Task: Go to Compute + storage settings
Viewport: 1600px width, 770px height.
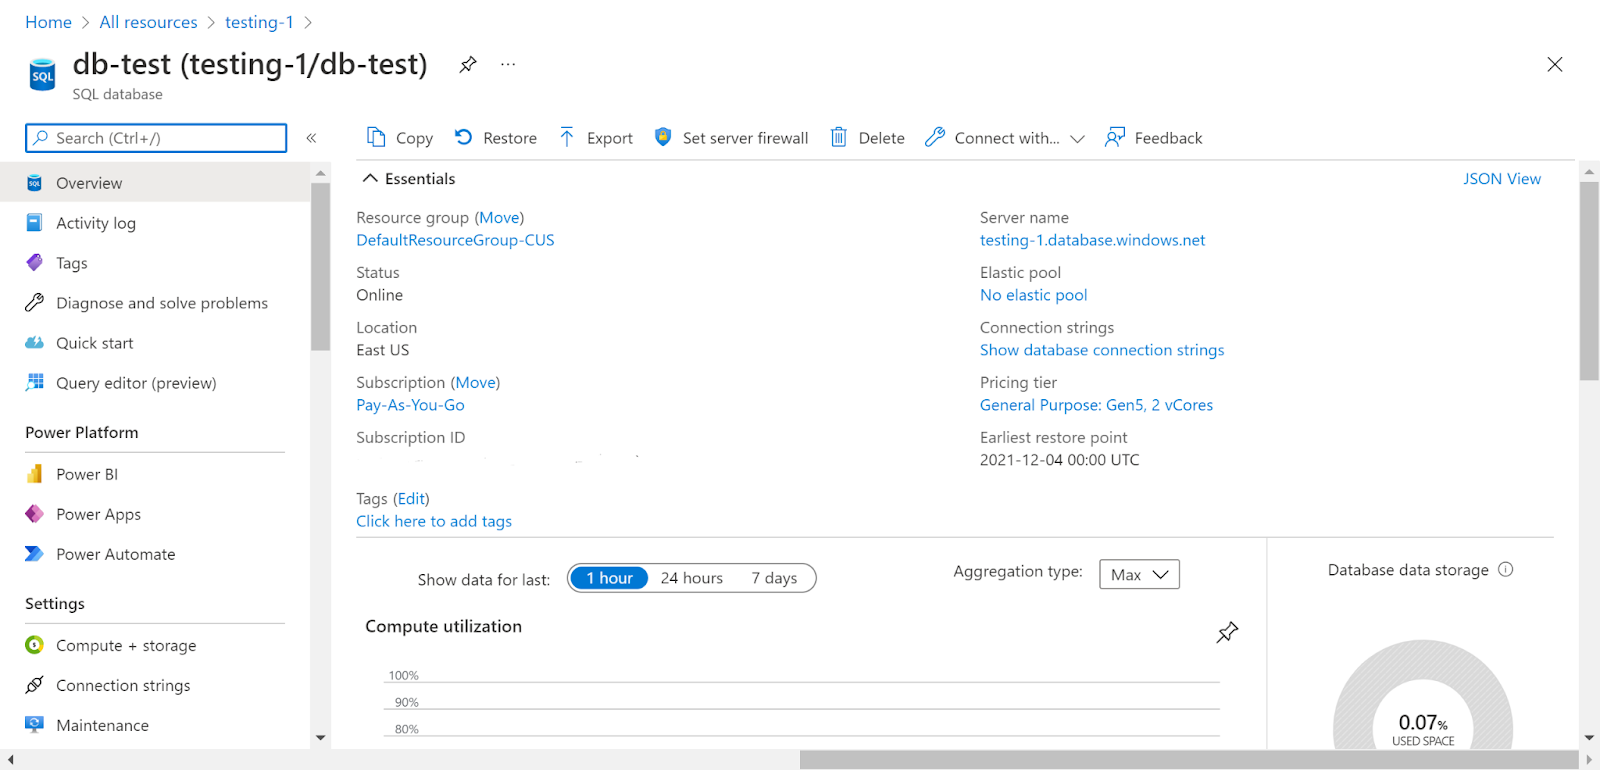Action: pos(126,646)
